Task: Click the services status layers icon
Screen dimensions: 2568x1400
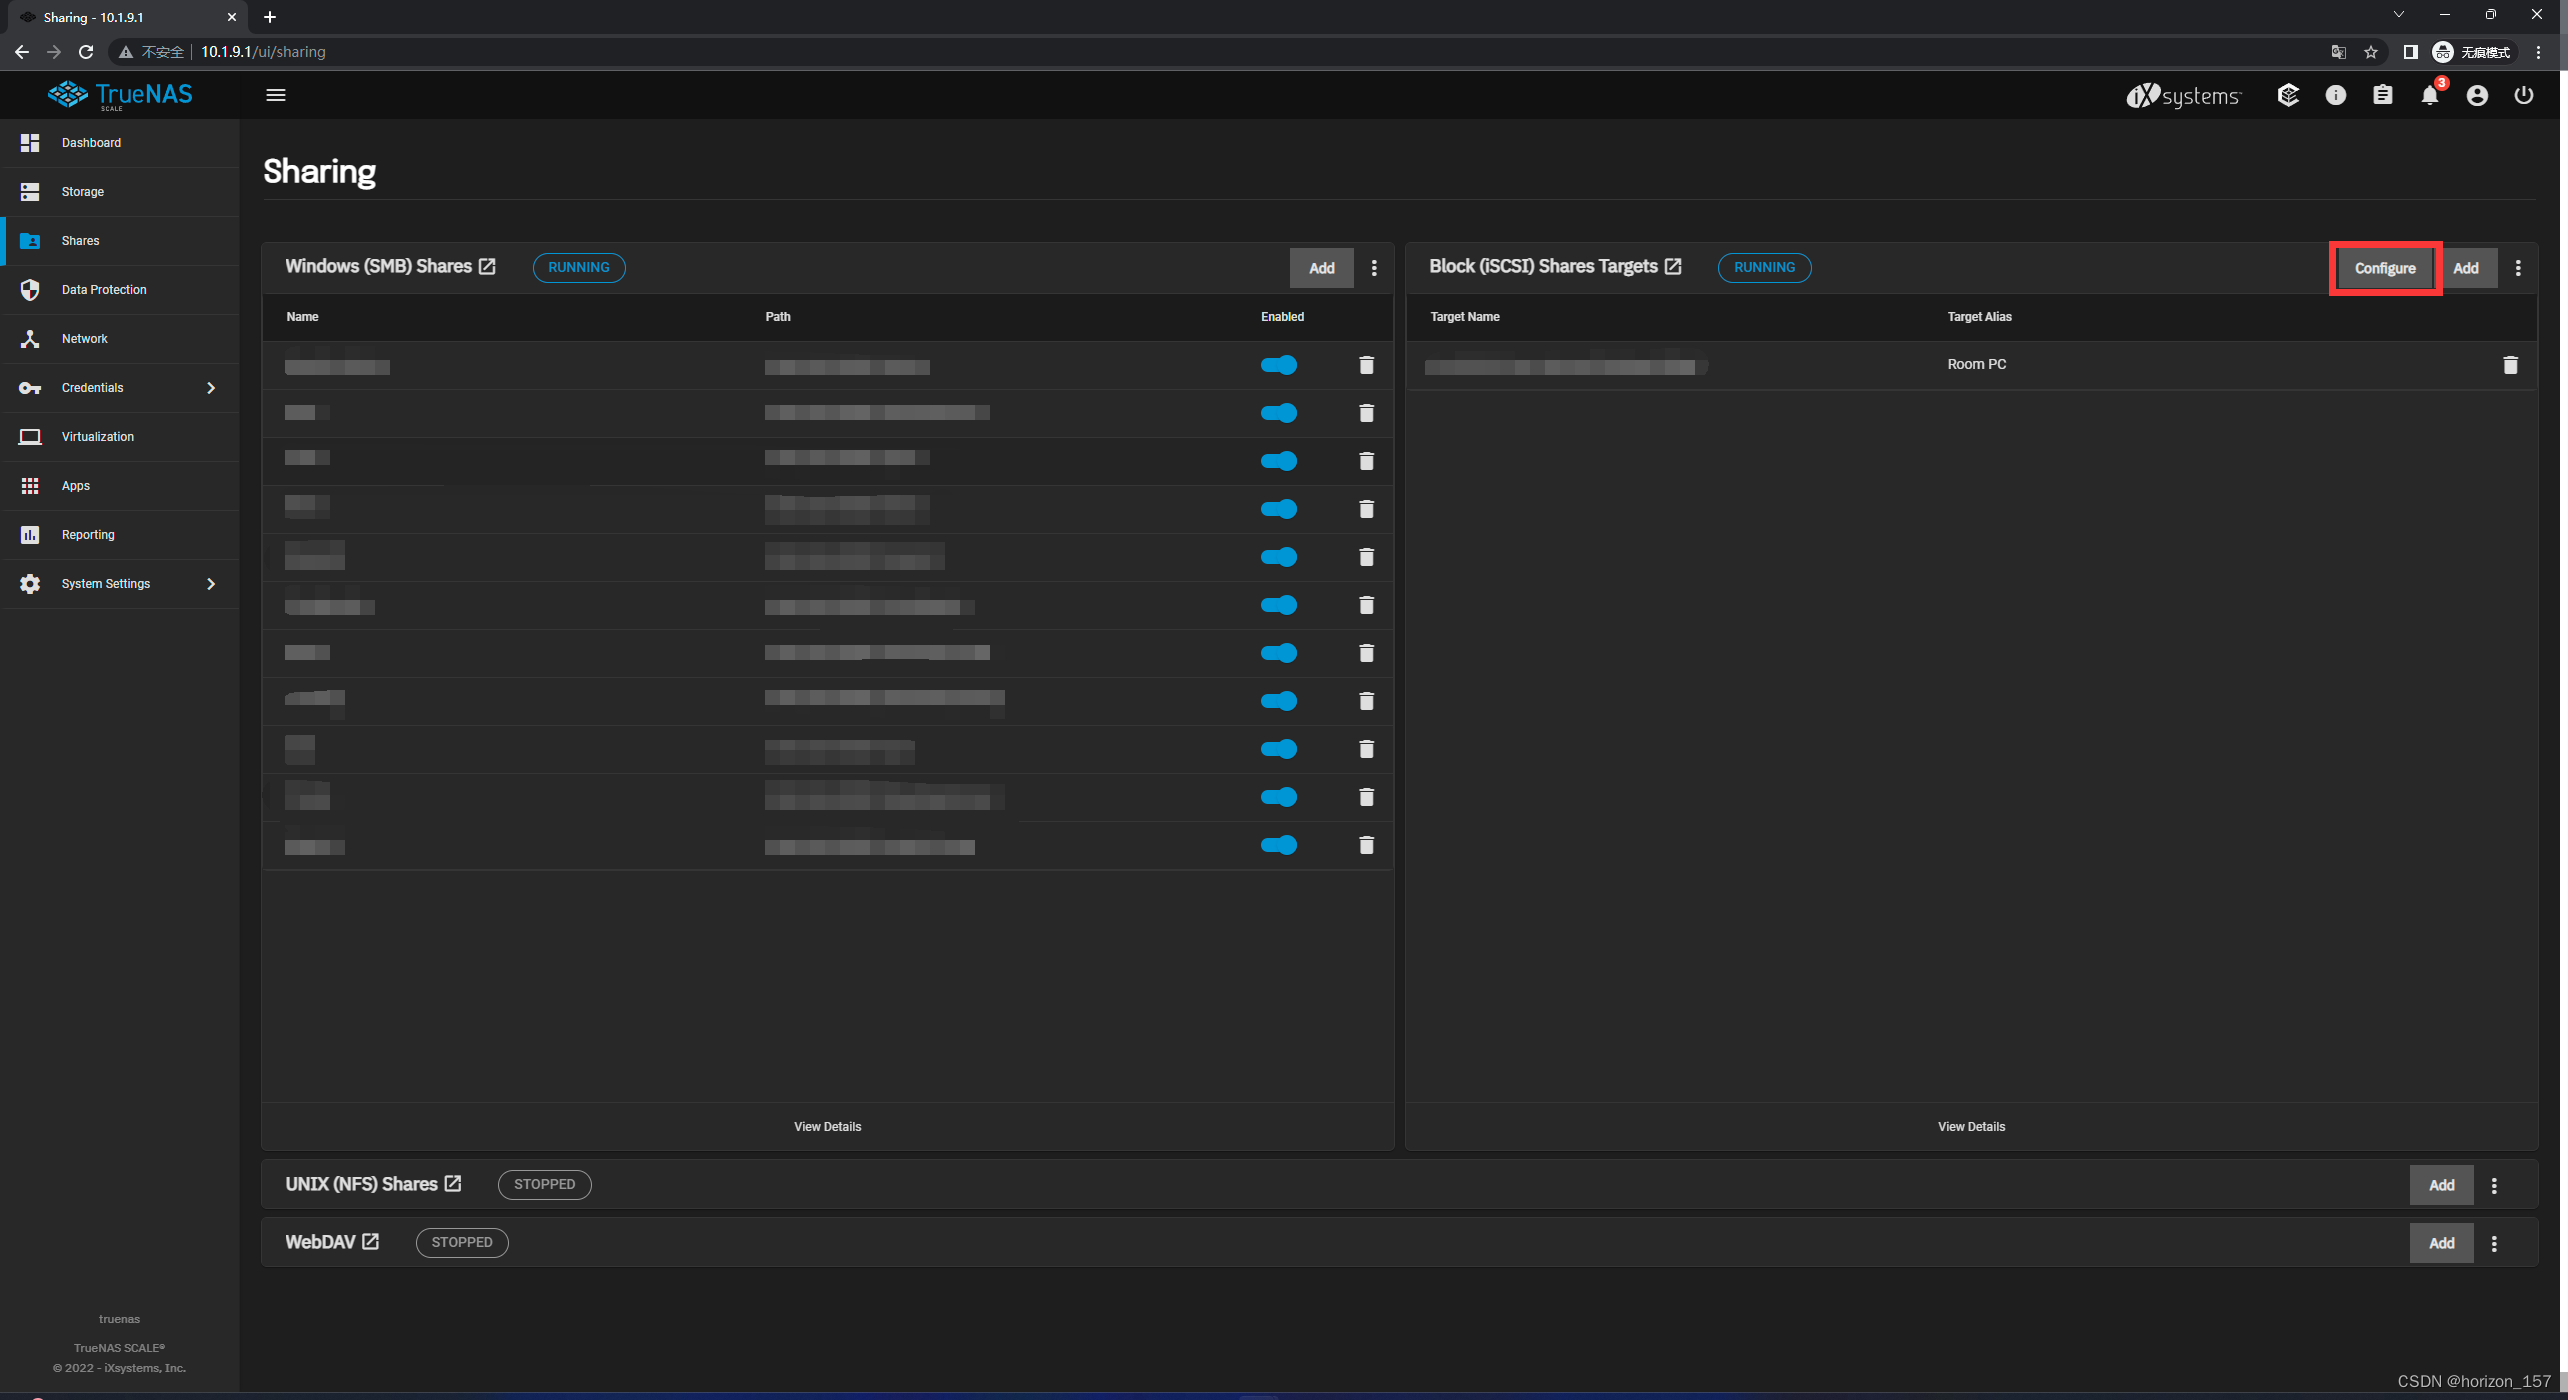Action: [2289, 95]
